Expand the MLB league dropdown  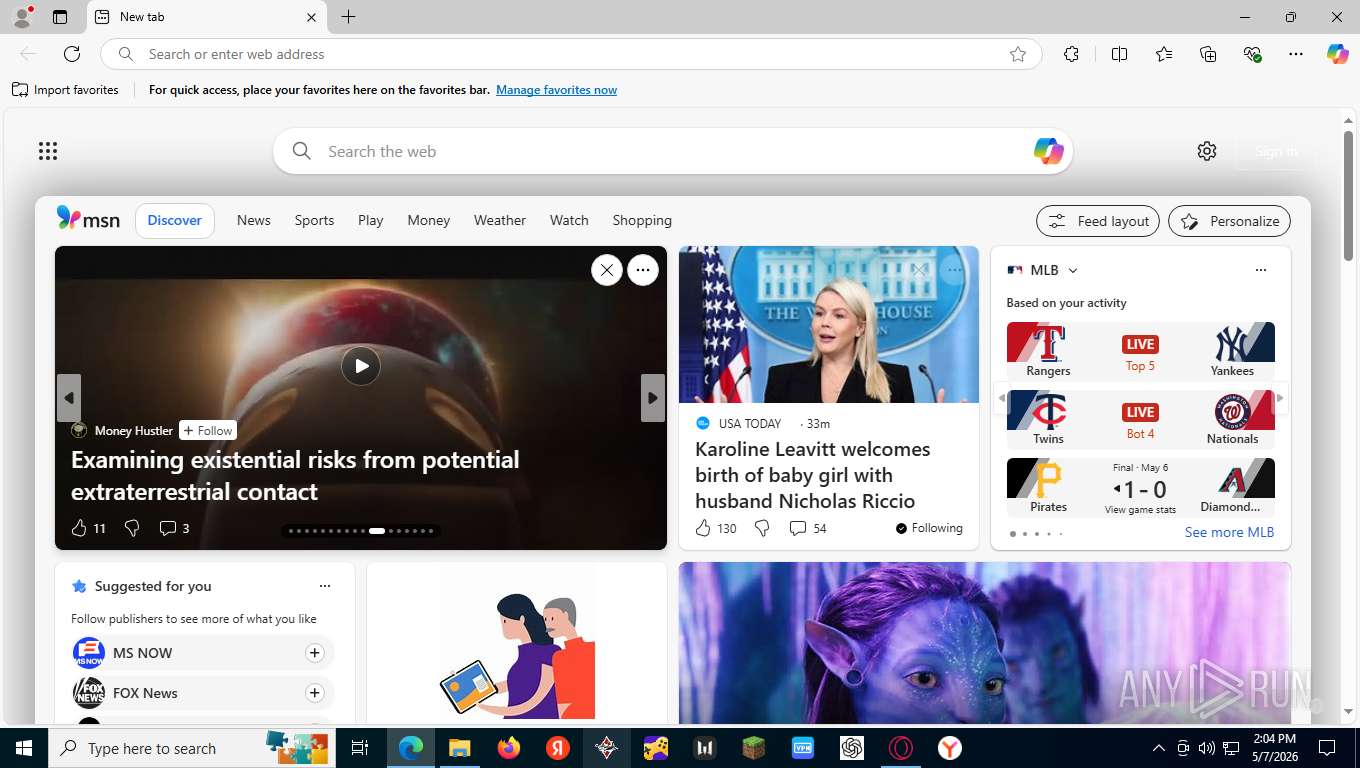(1072, 270)
